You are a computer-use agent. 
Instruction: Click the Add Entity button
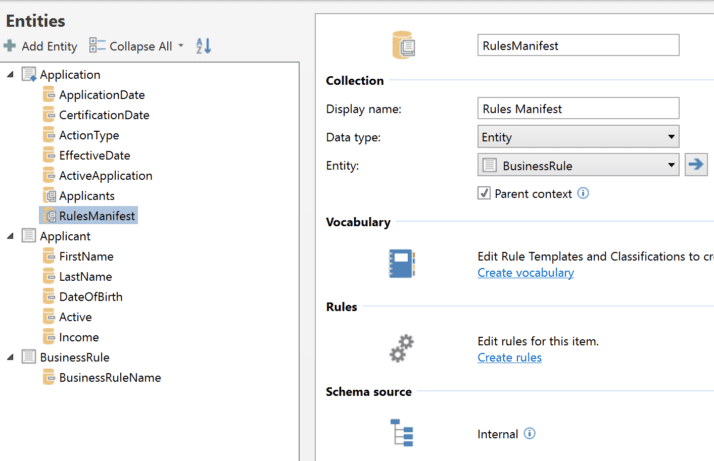click(40, 46)
